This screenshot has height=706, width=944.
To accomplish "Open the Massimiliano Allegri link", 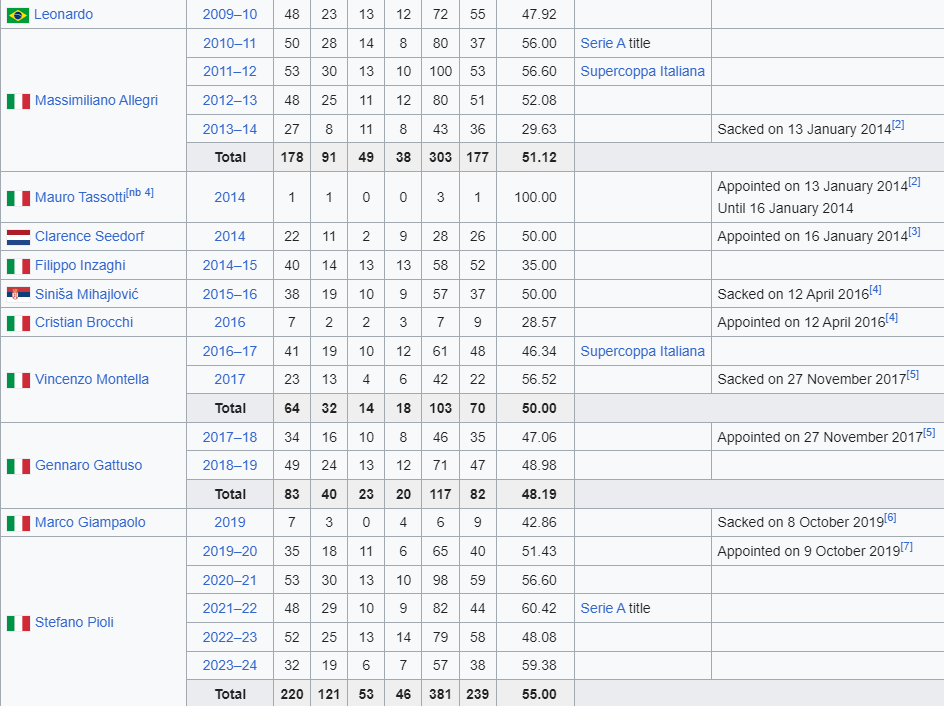I will point(96,101).
